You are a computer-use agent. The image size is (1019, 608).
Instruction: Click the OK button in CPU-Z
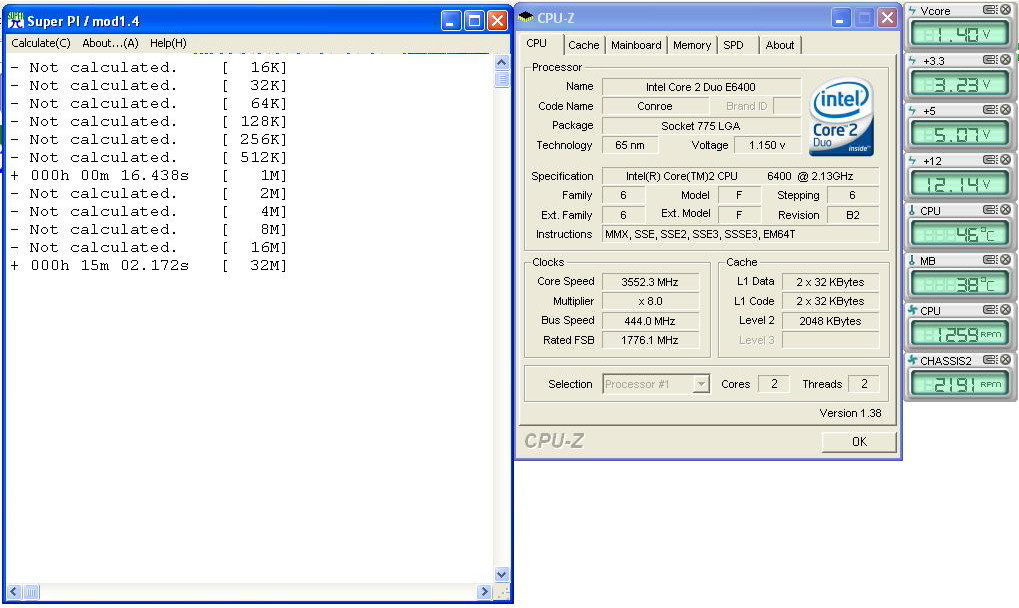tap(859, 442)
